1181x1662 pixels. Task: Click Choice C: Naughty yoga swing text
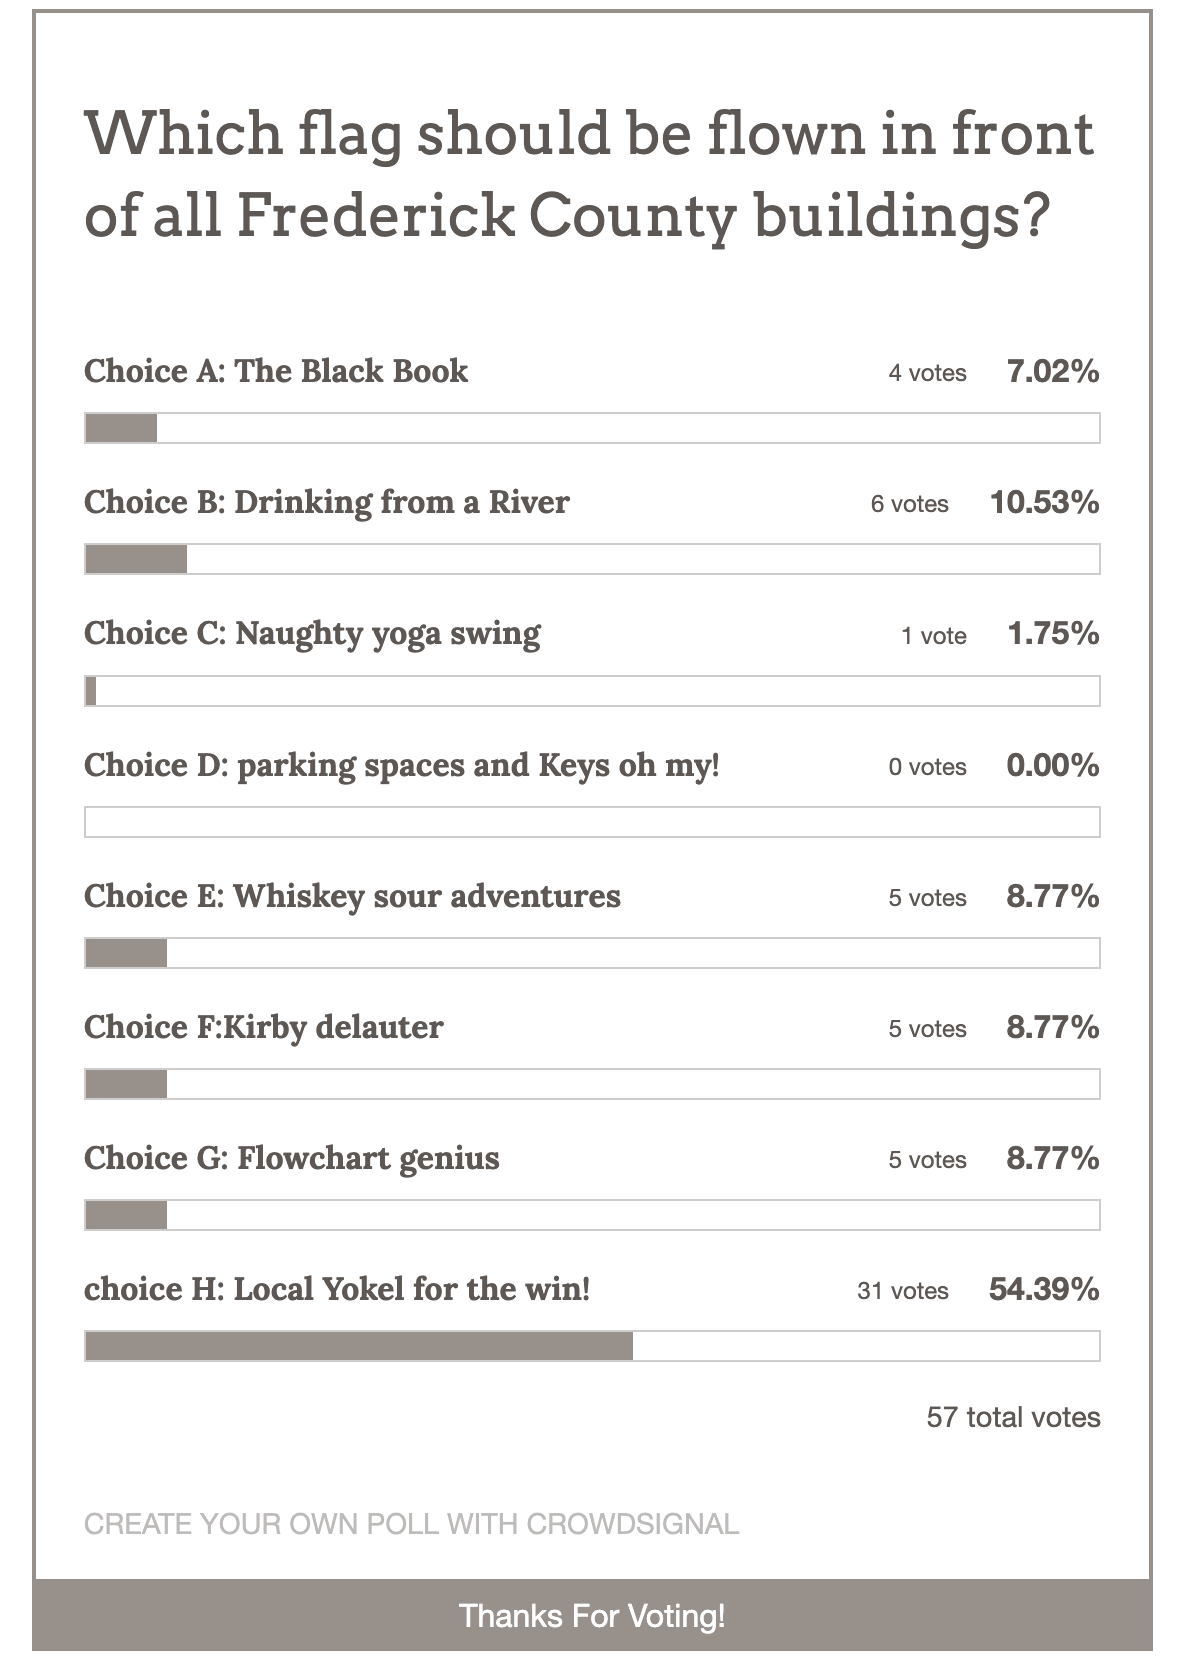point(312,634)
